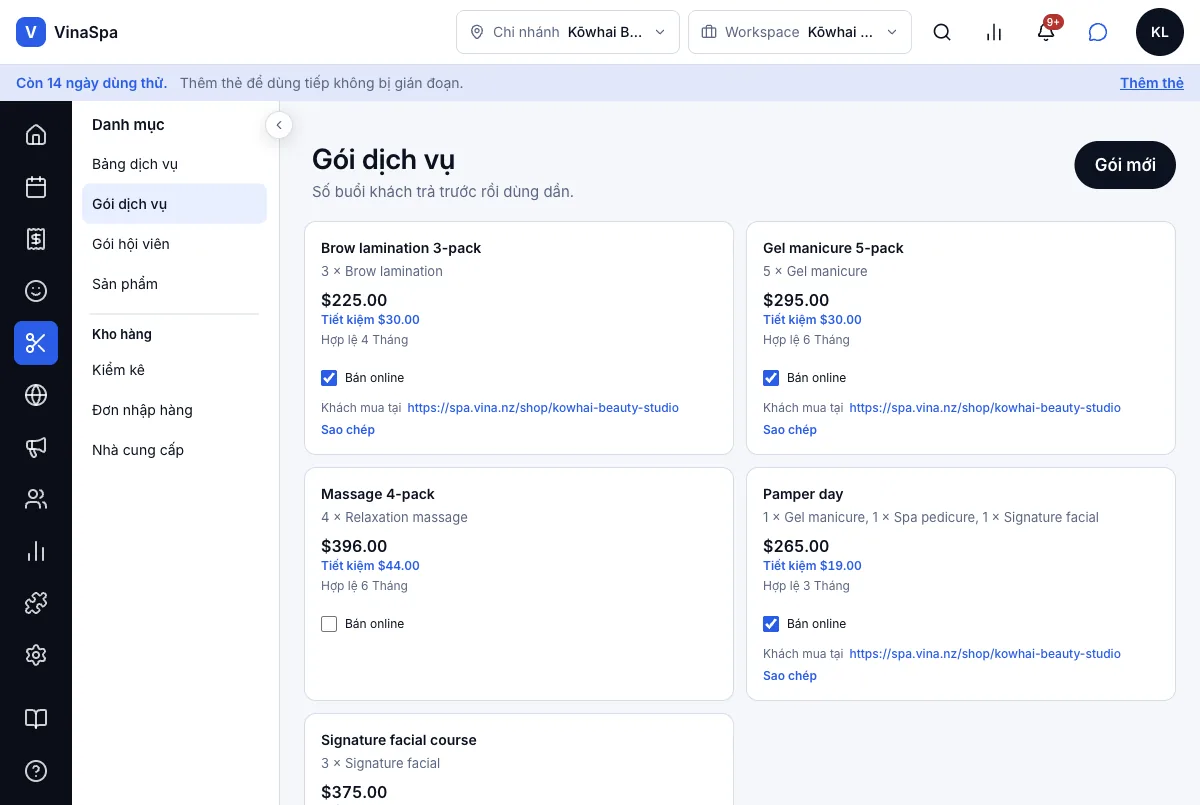Click the Pamper day card title

pyautogui.click(x=803, y=494)
